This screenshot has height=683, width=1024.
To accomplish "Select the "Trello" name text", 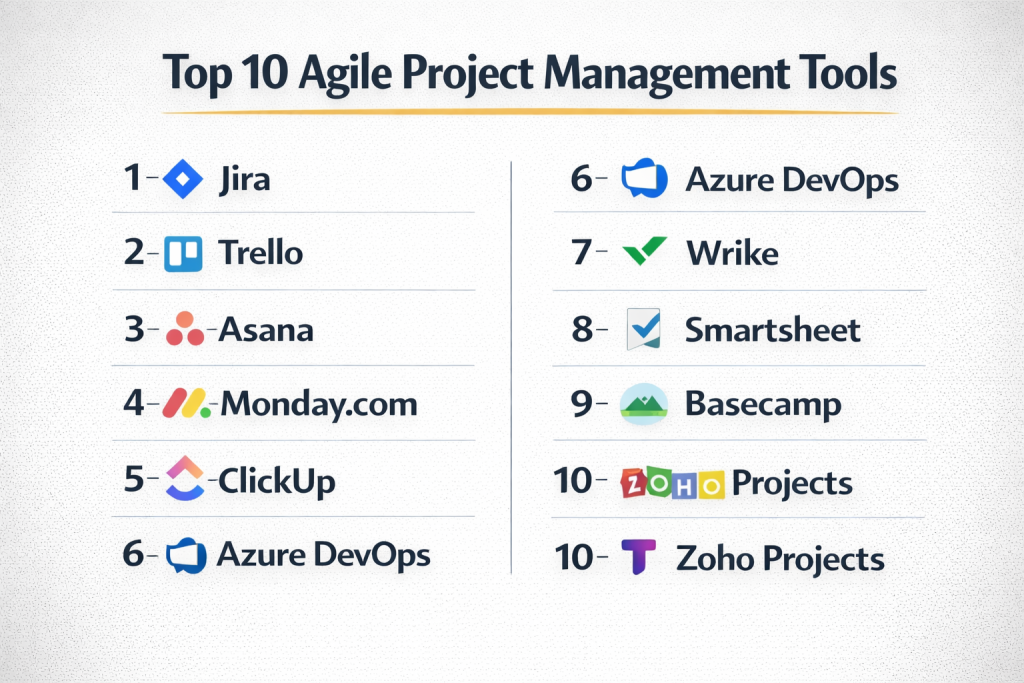I will (x=260, y=253).
